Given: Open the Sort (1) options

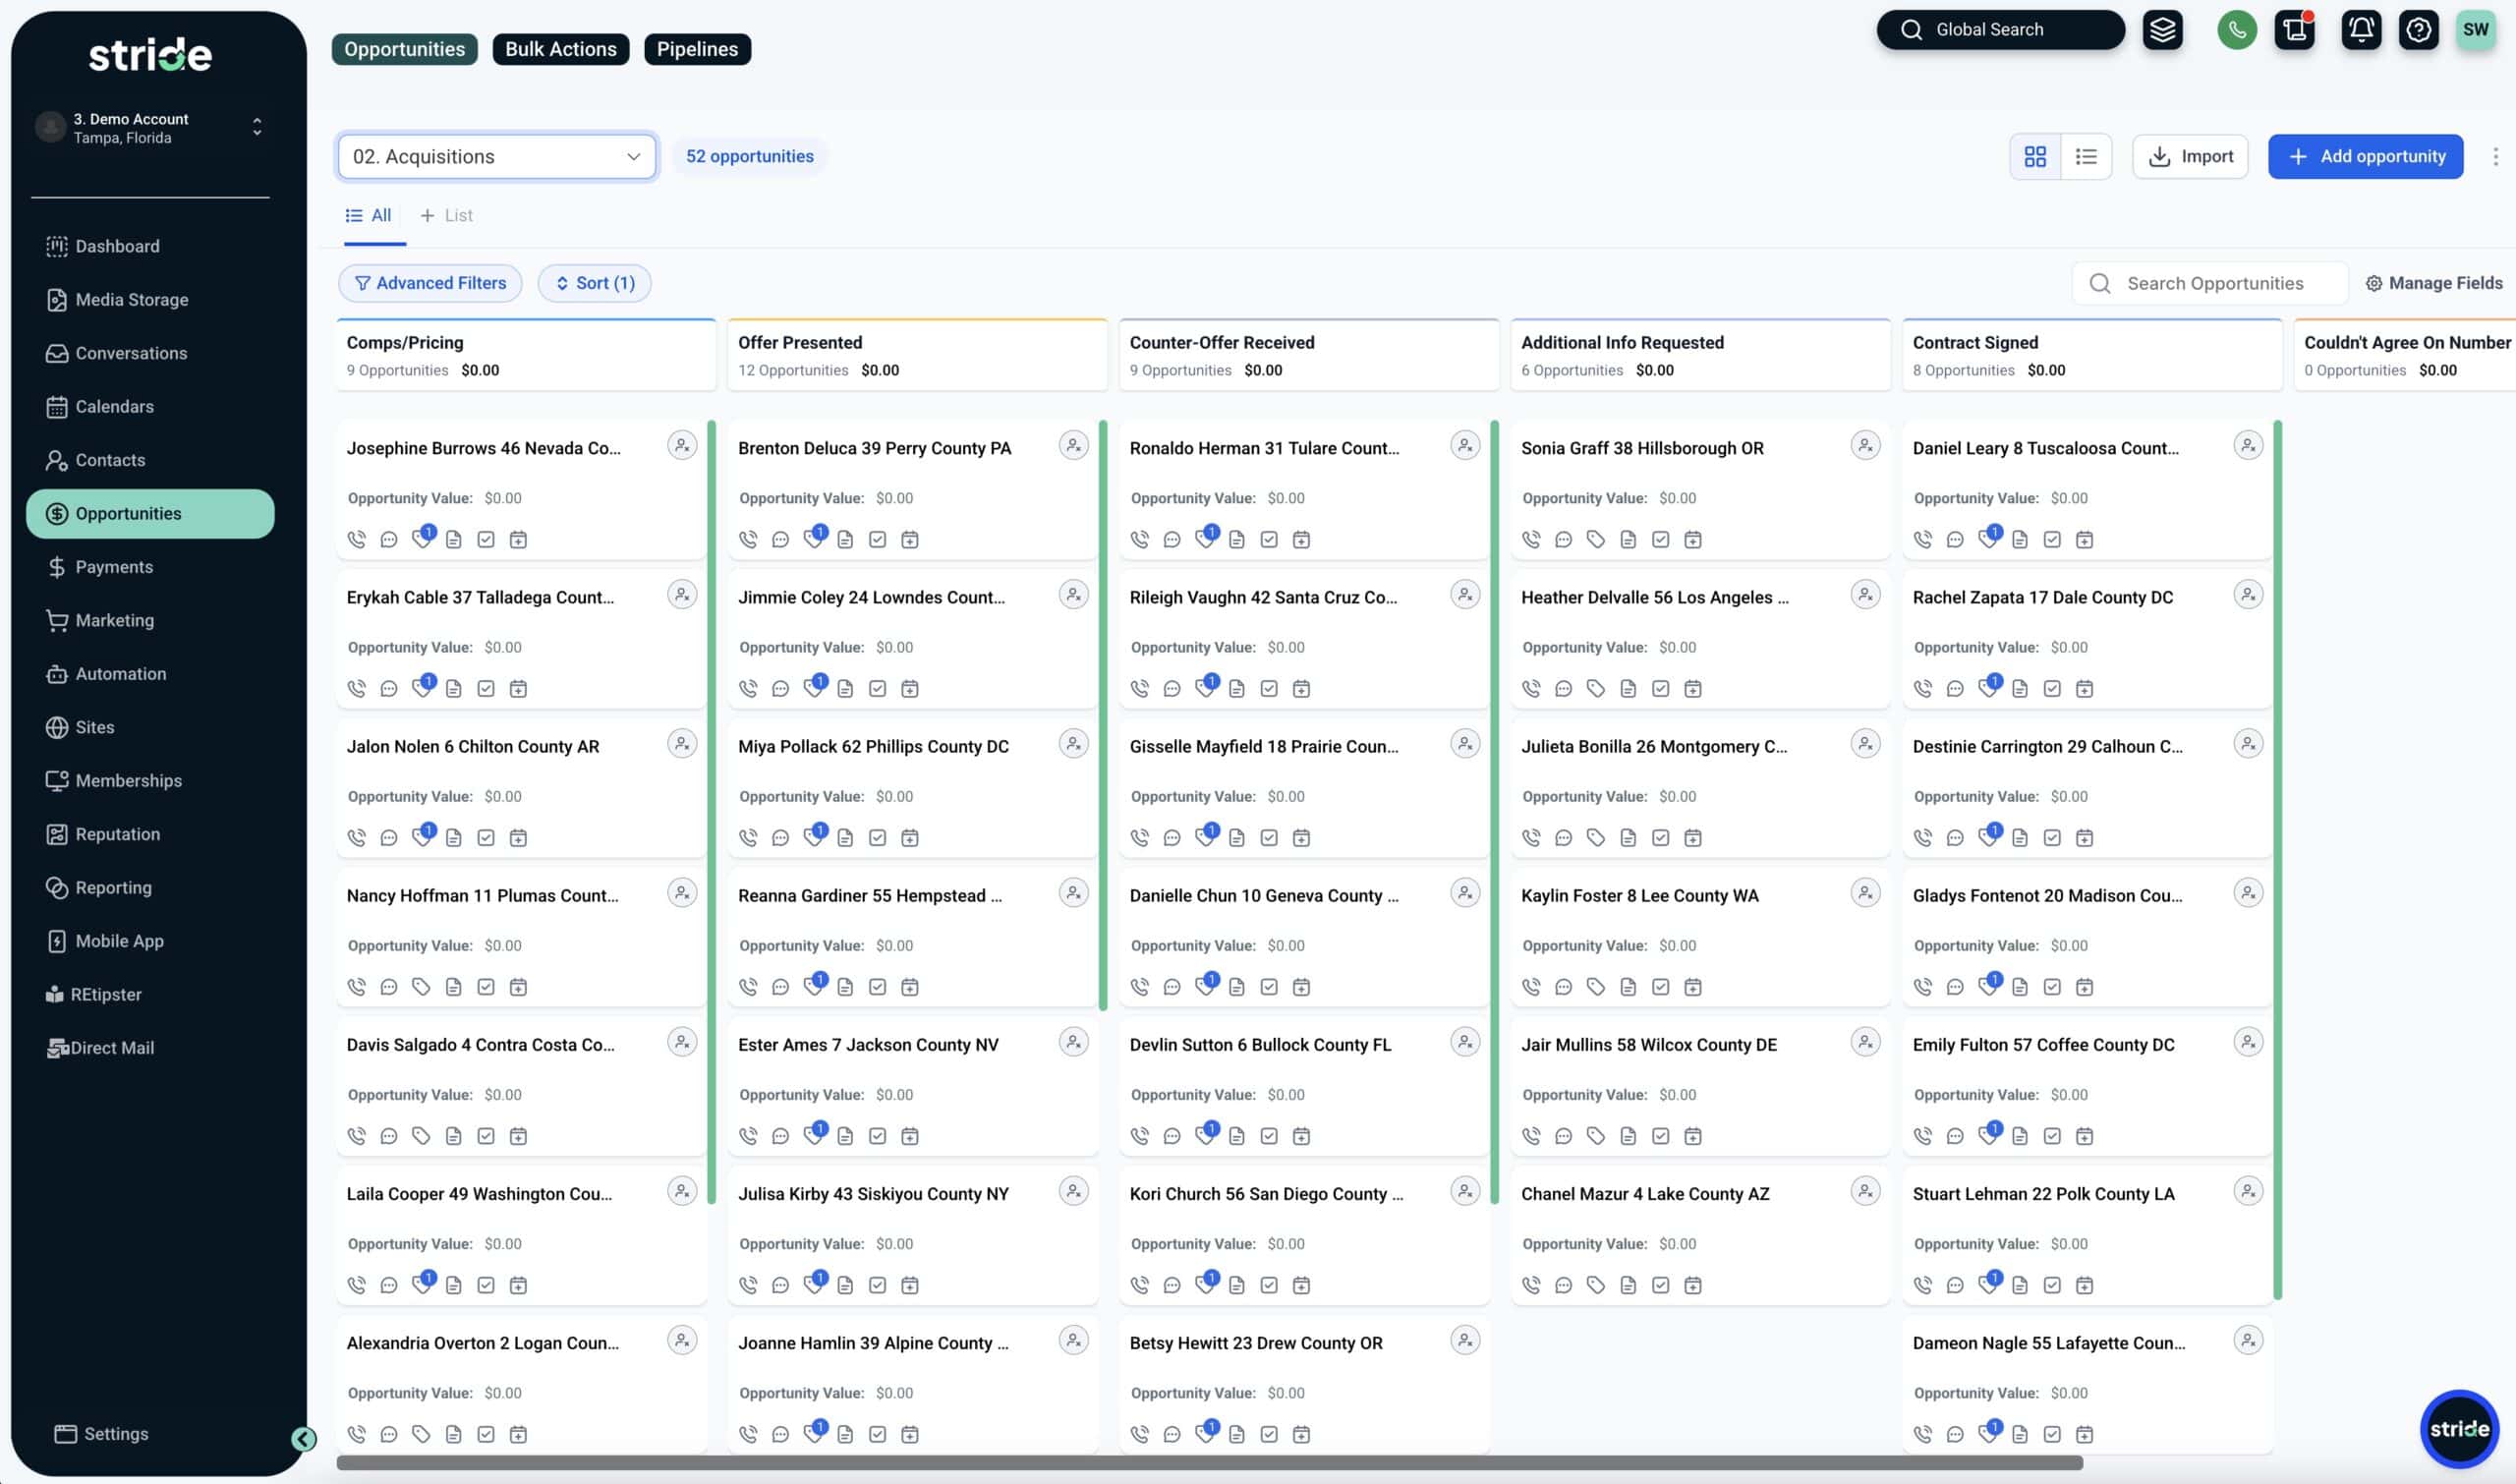Looking at the screenshot, I should (594, 283).
